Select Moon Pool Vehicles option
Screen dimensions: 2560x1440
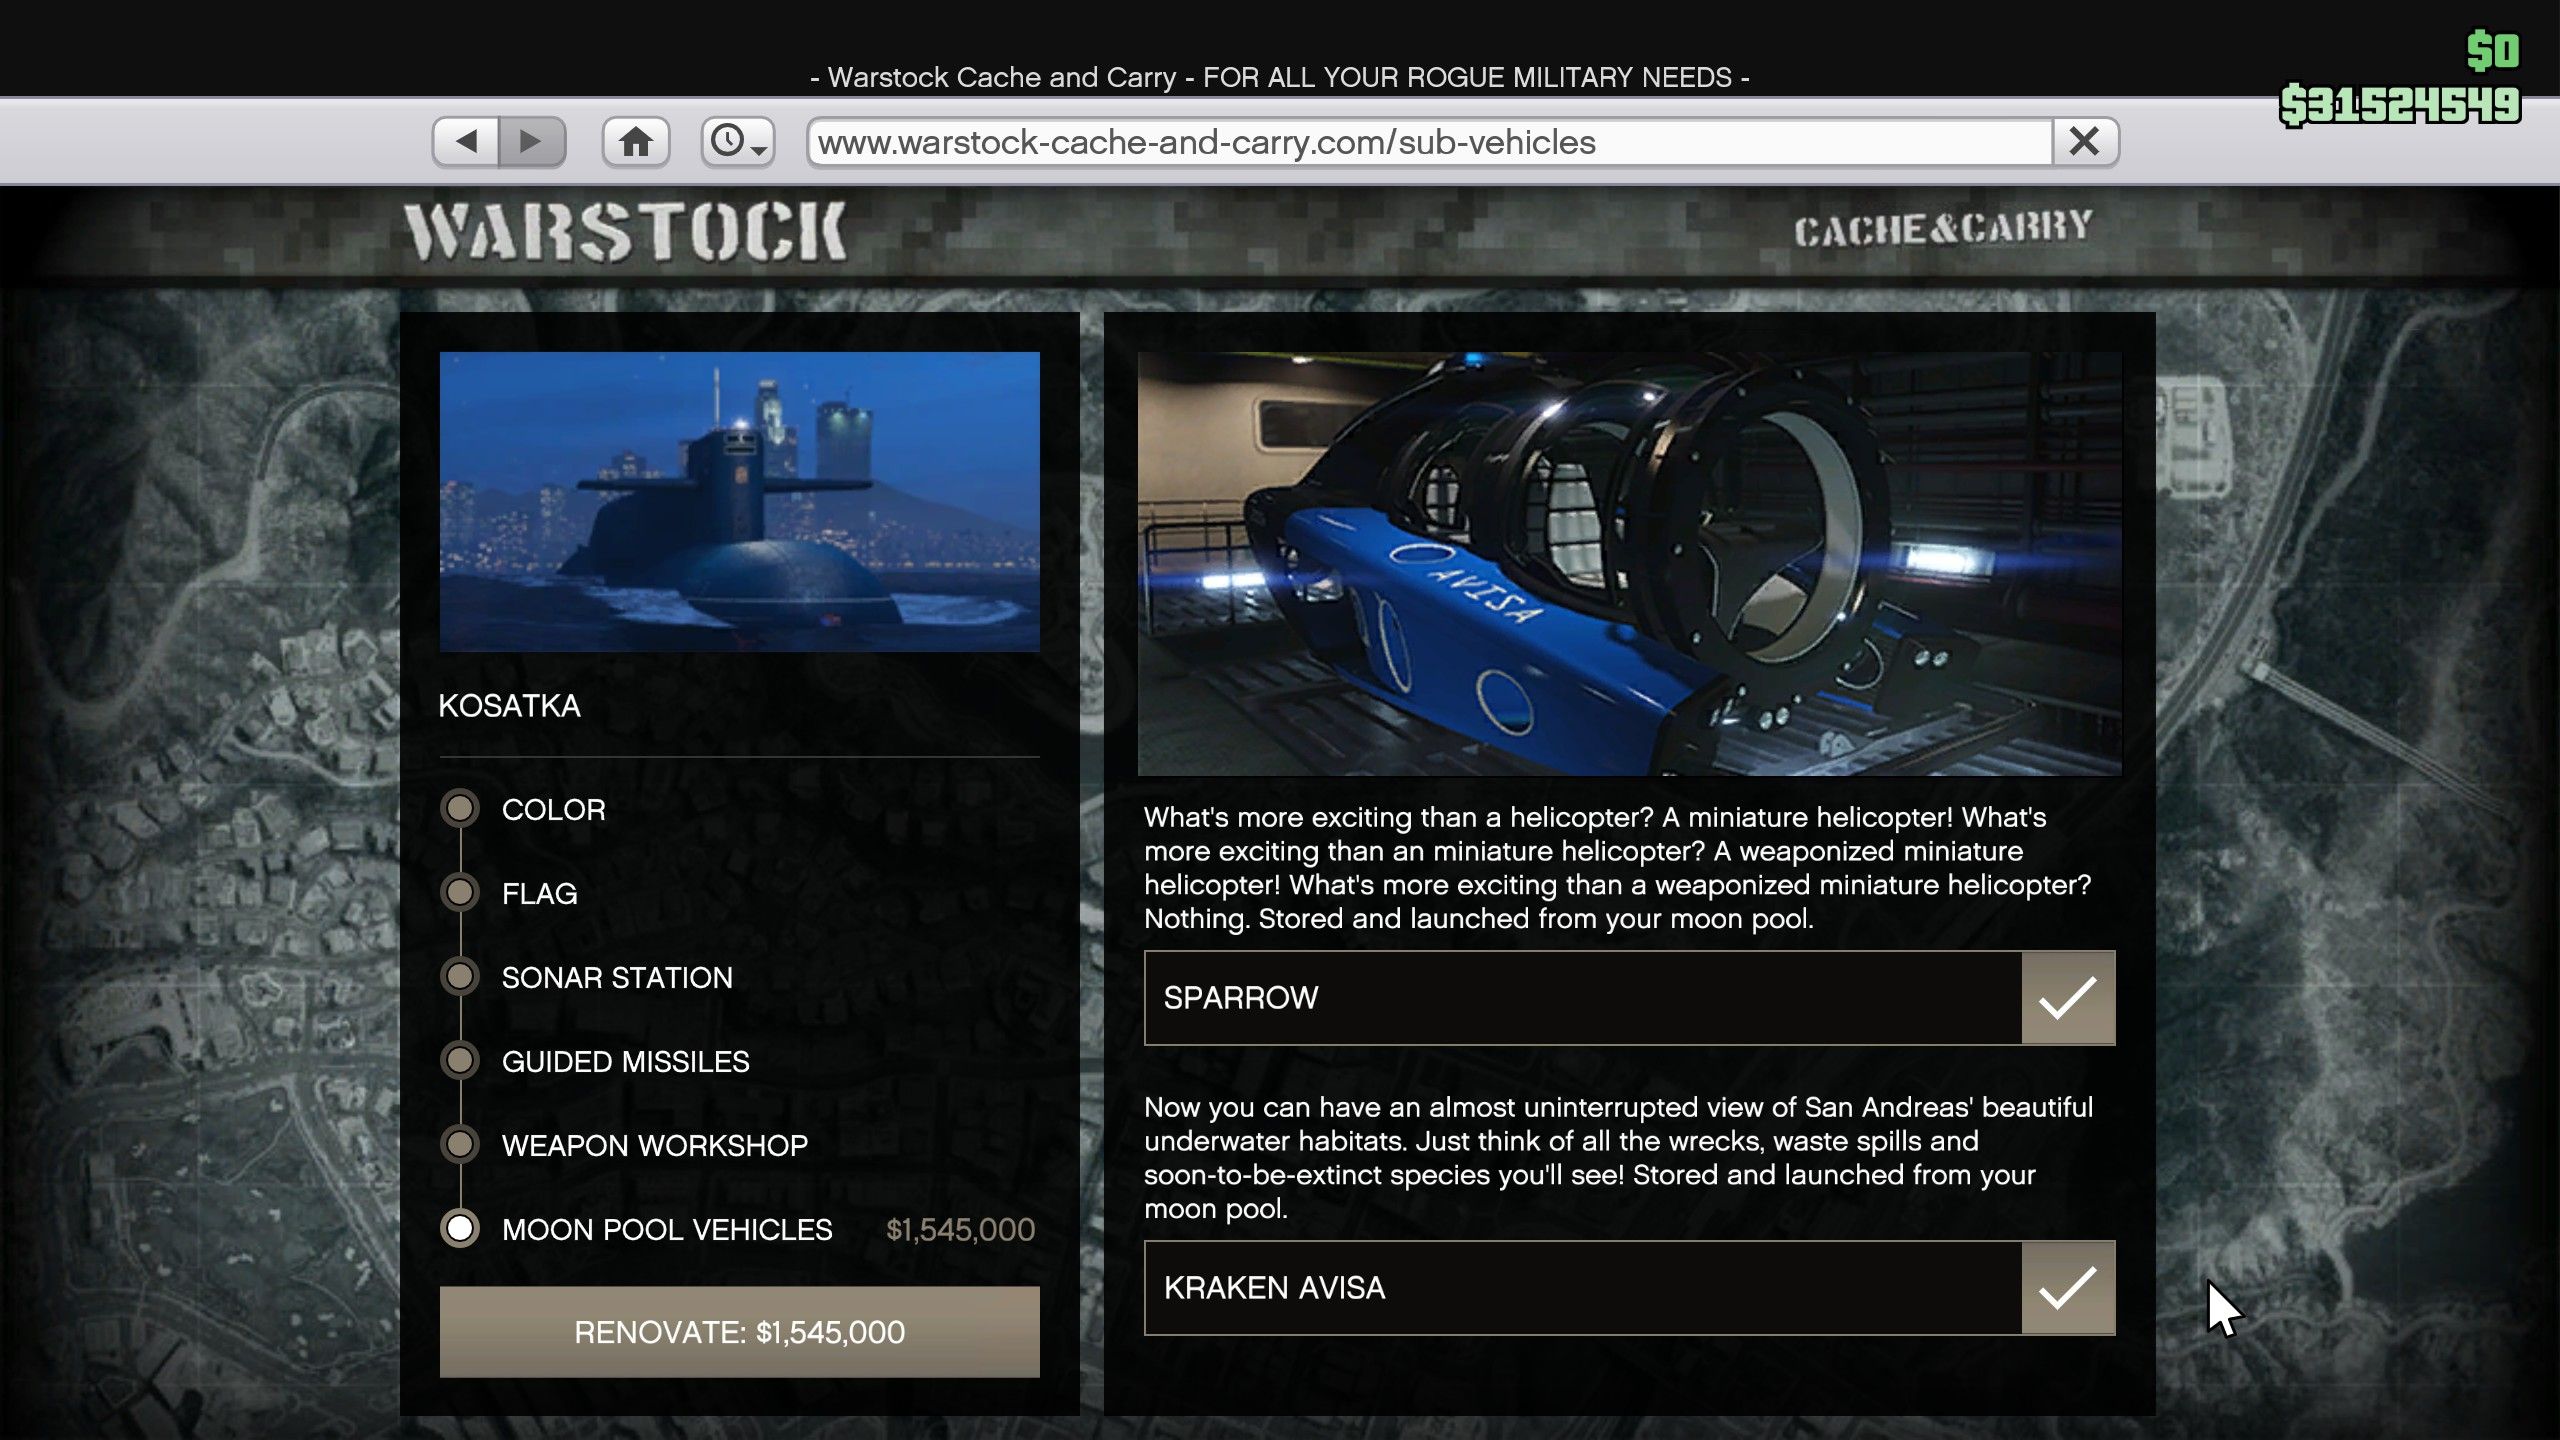pyautogui.click(x=666, y=1229)
